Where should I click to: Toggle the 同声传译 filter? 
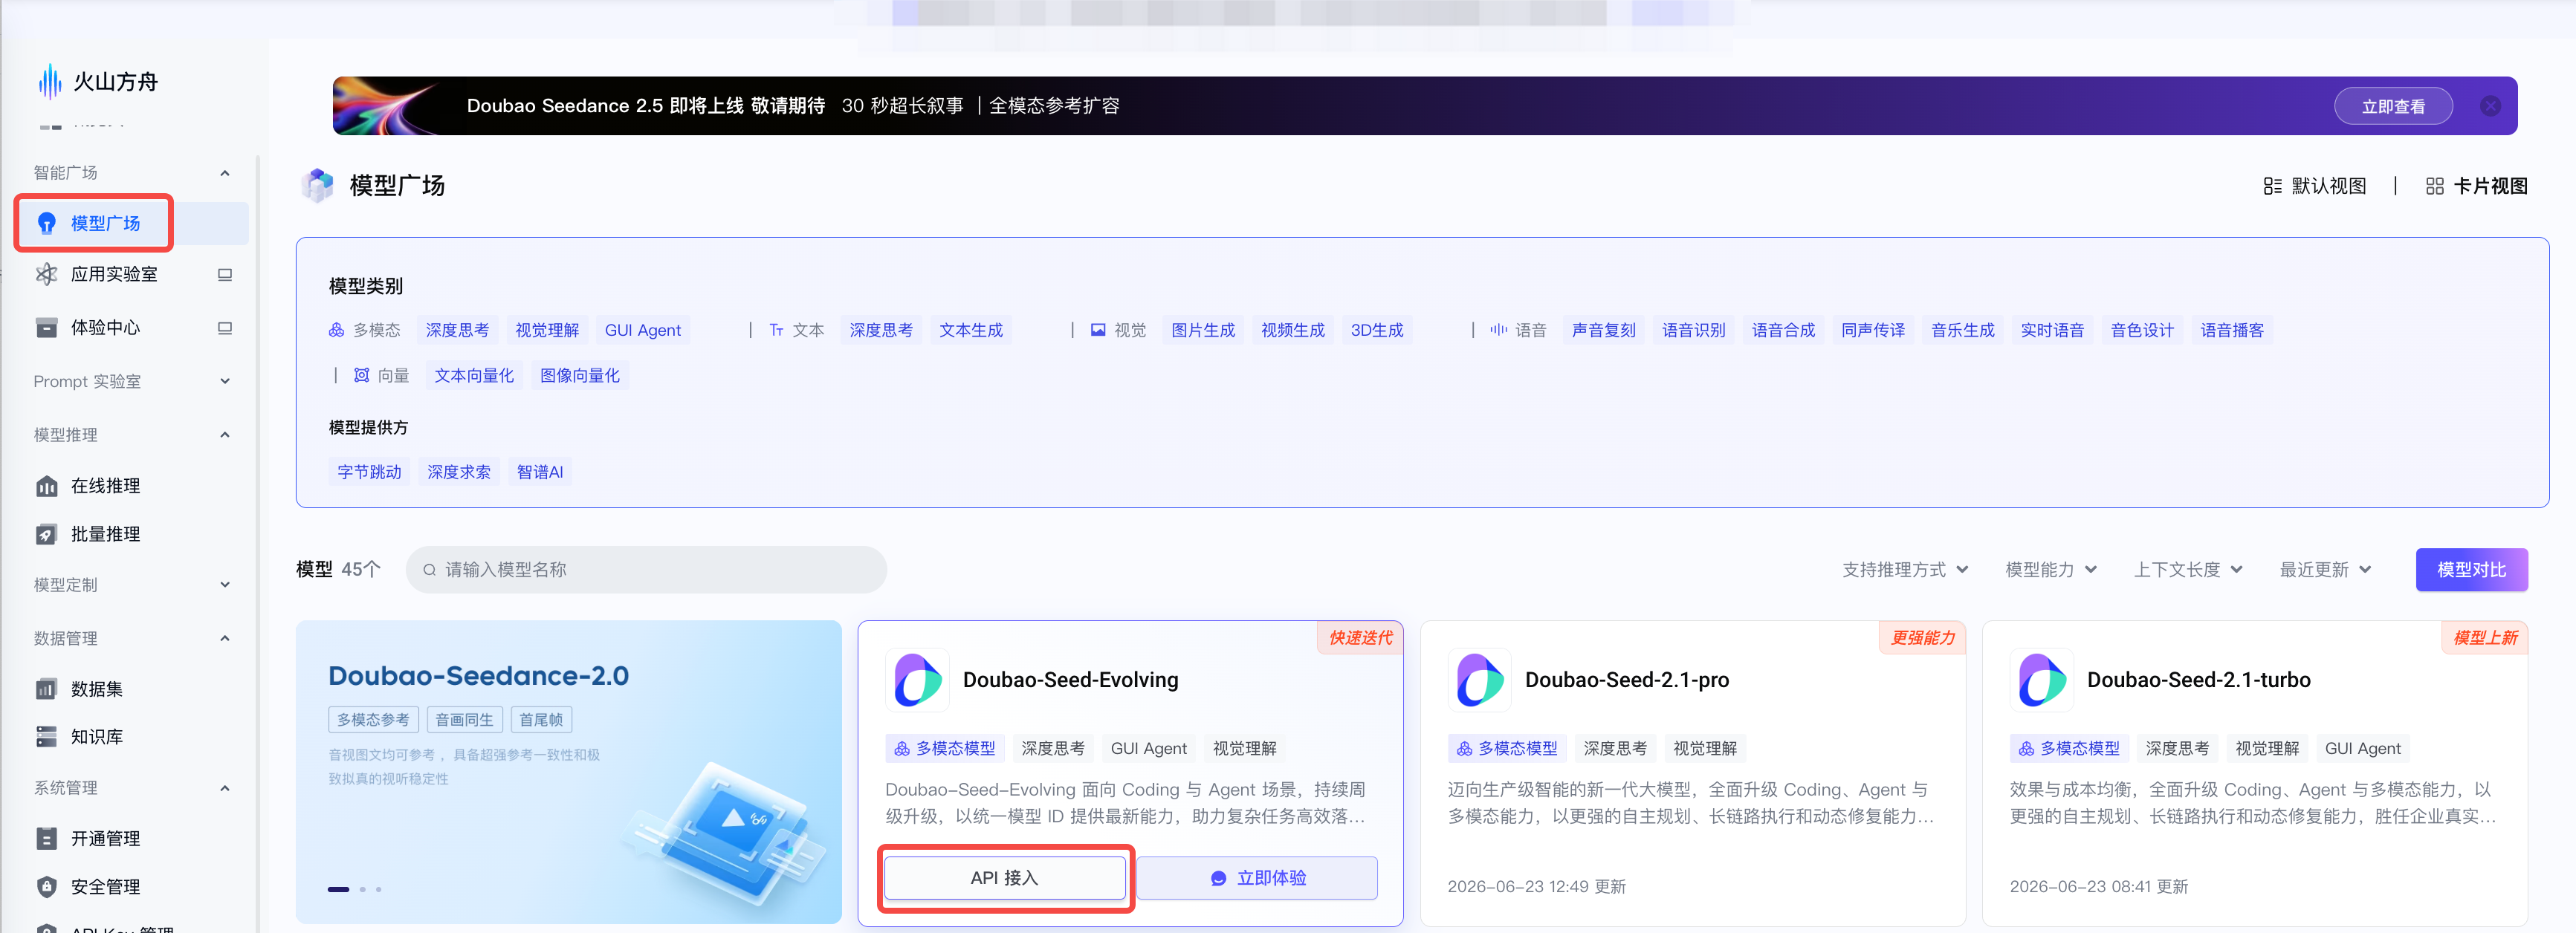click(1873, 330)
